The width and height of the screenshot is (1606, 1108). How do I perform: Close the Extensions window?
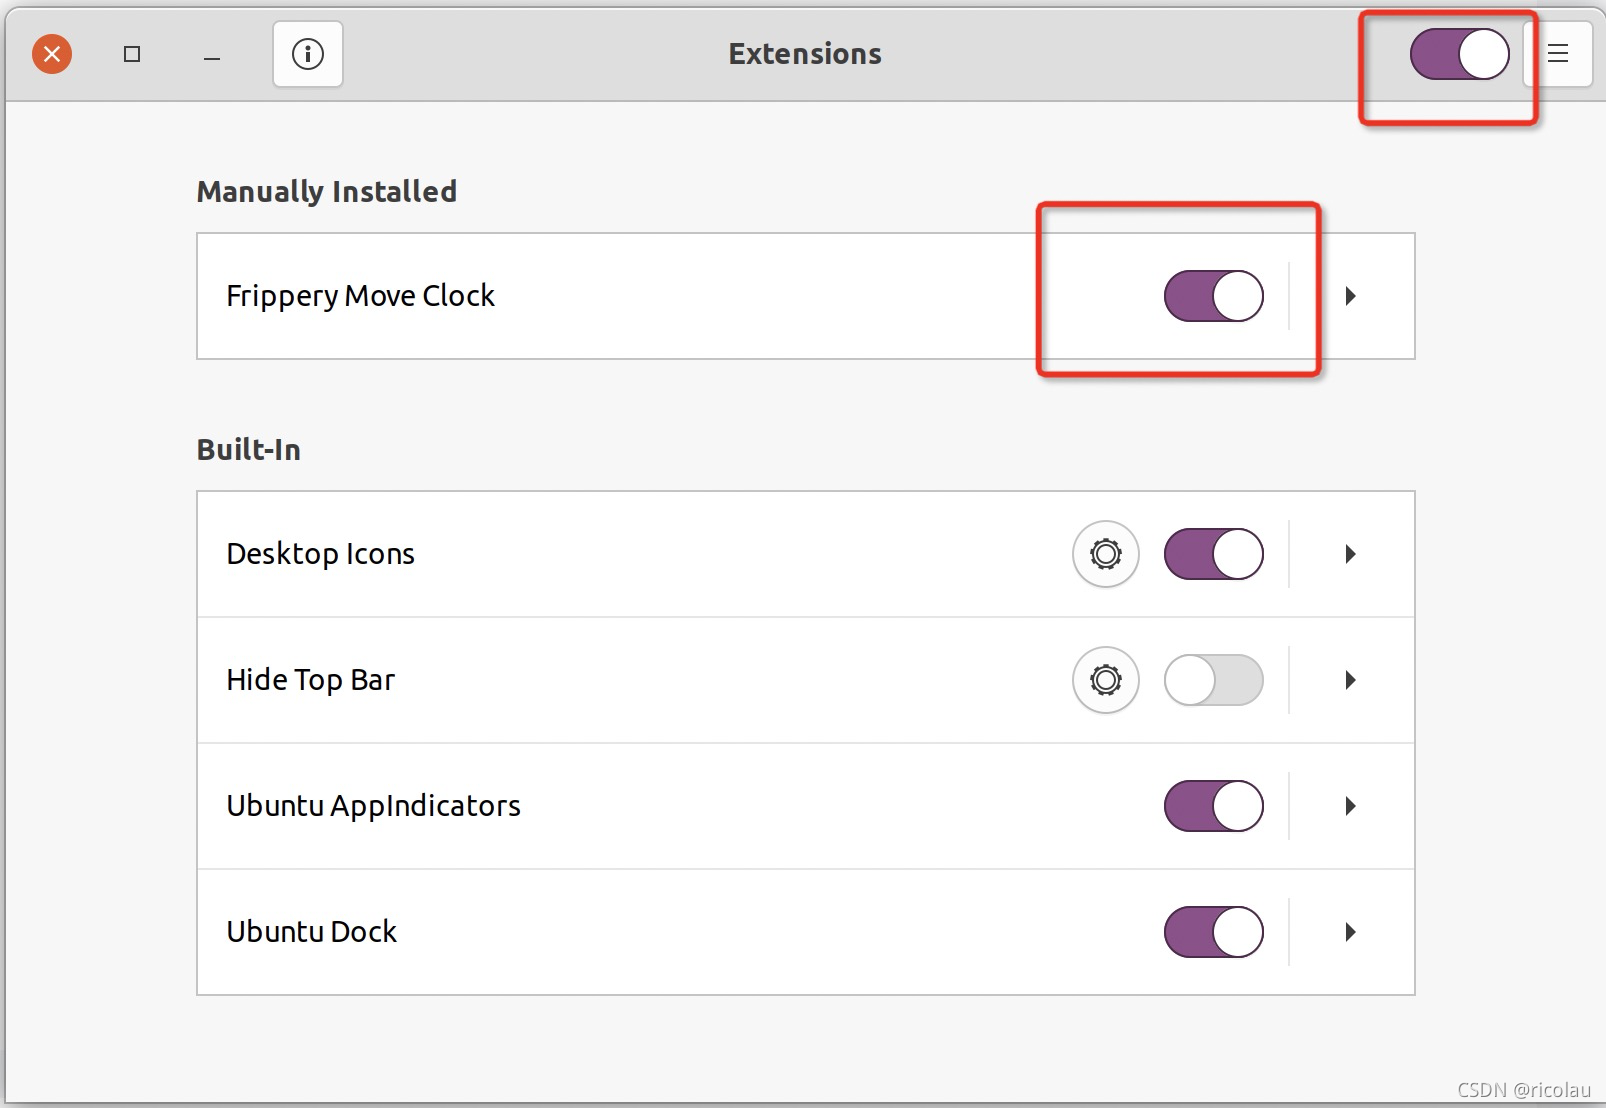[52, 54]
